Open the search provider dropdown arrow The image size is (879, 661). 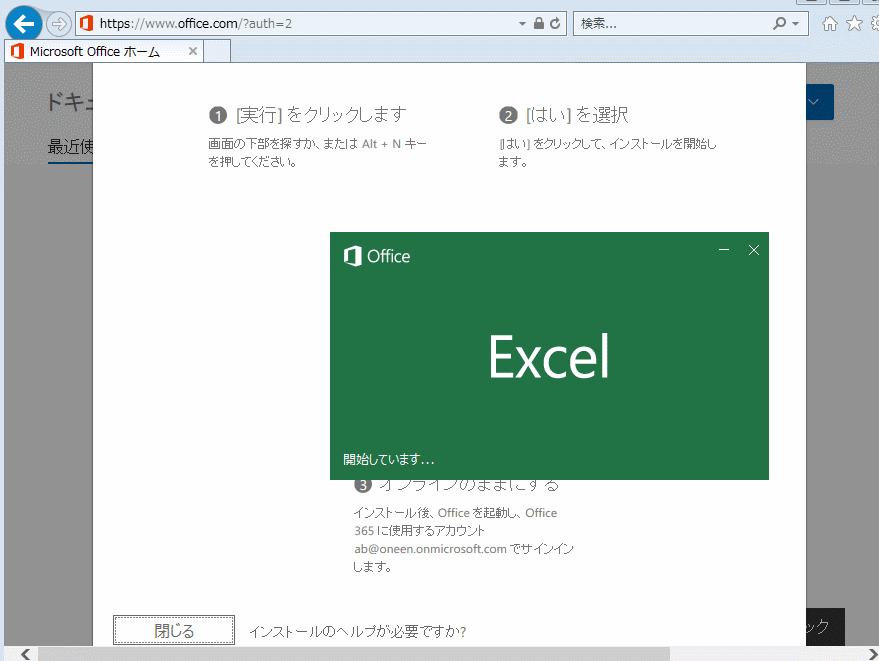pyautogui.click(x=795, y=24)
